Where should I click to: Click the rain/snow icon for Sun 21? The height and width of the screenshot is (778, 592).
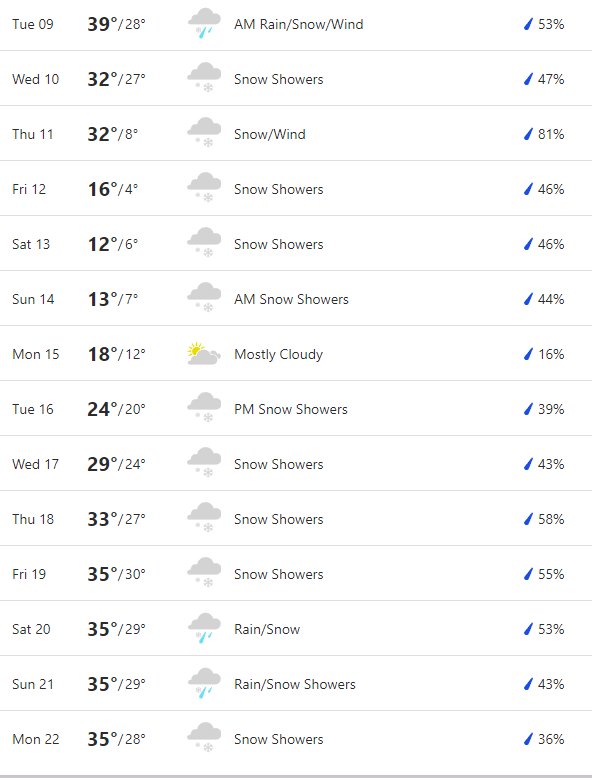[x=204, y=684]
